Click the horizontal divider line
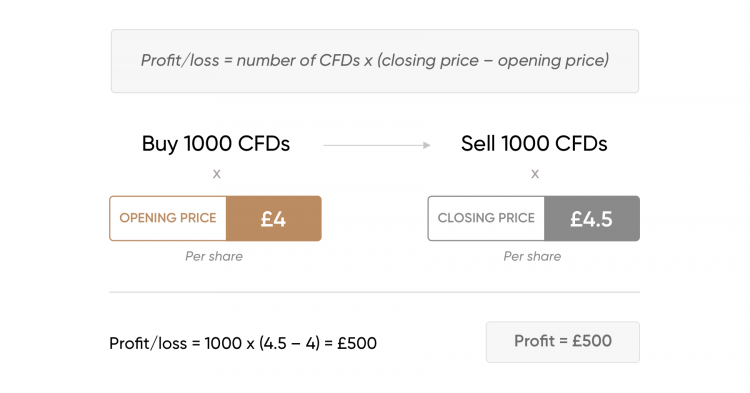The width and height of the screenshot is (750, 393). click(x=374, y=292)
